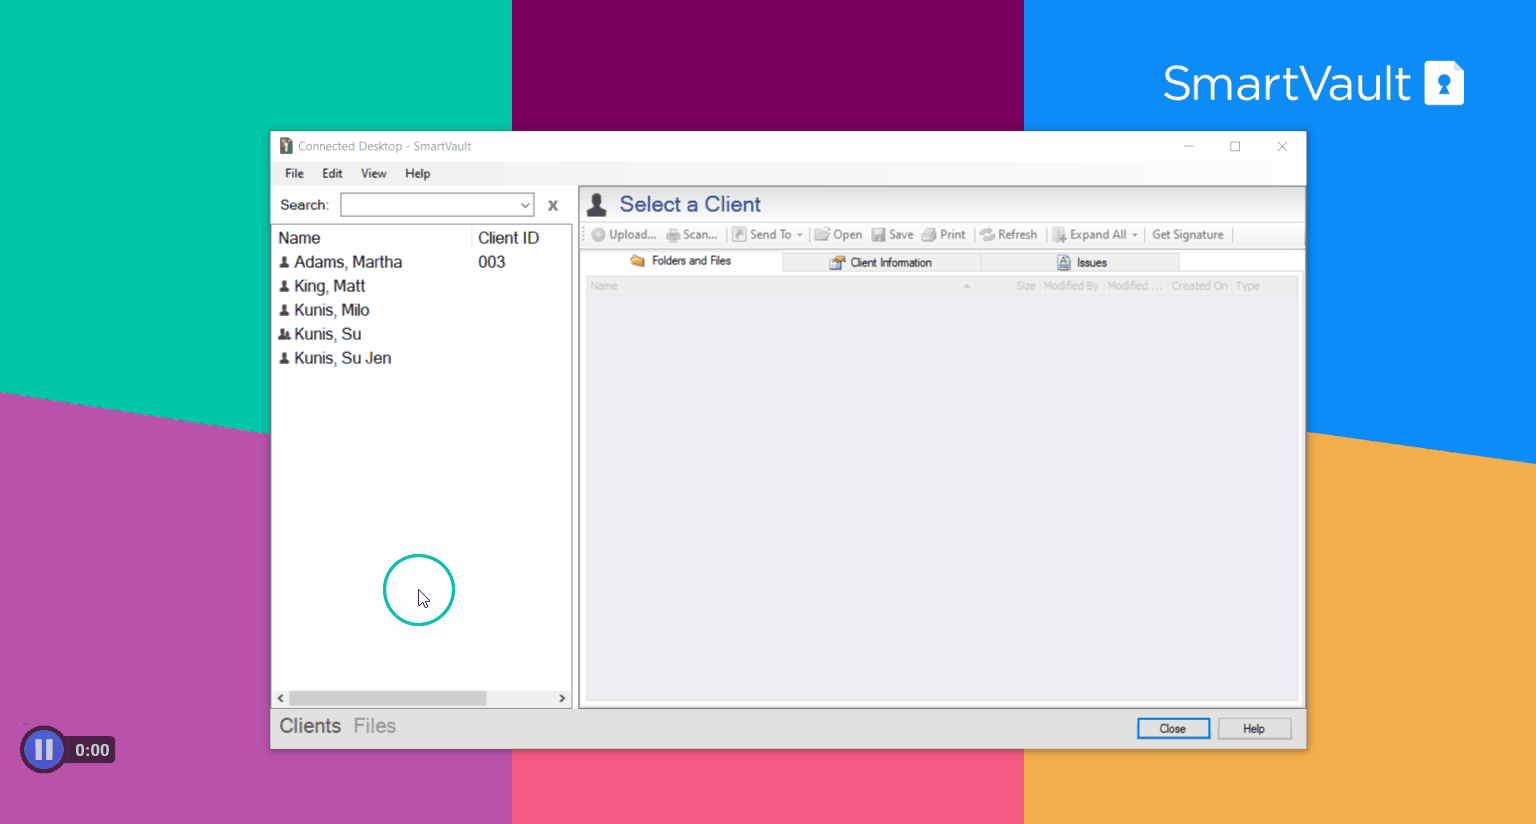Click the client list right scroll arrow
The height and width of the screenshot is (824, 1536).
tap(562, 698)
